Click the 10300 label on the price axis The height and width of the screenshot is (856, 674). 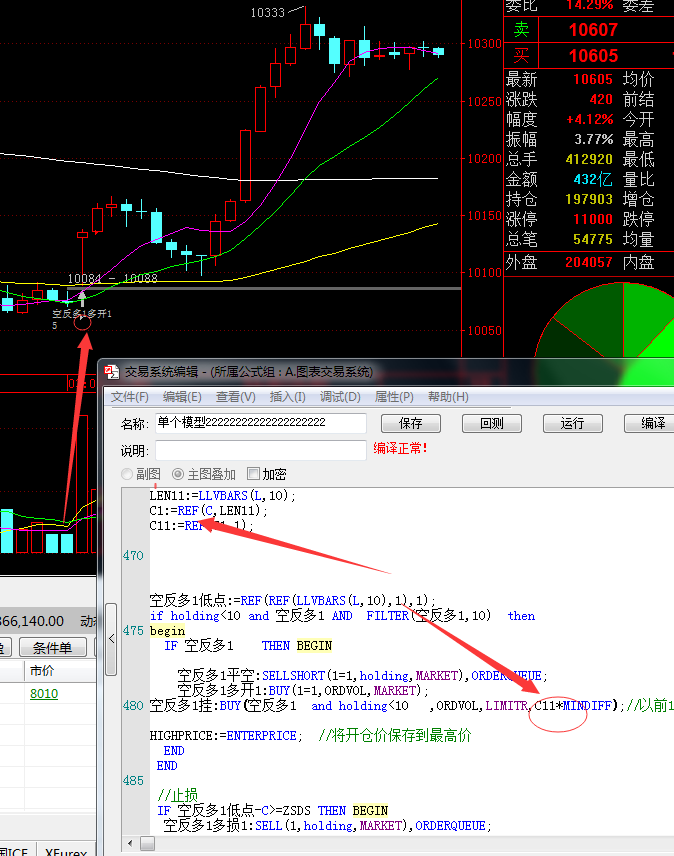point(484,44)
